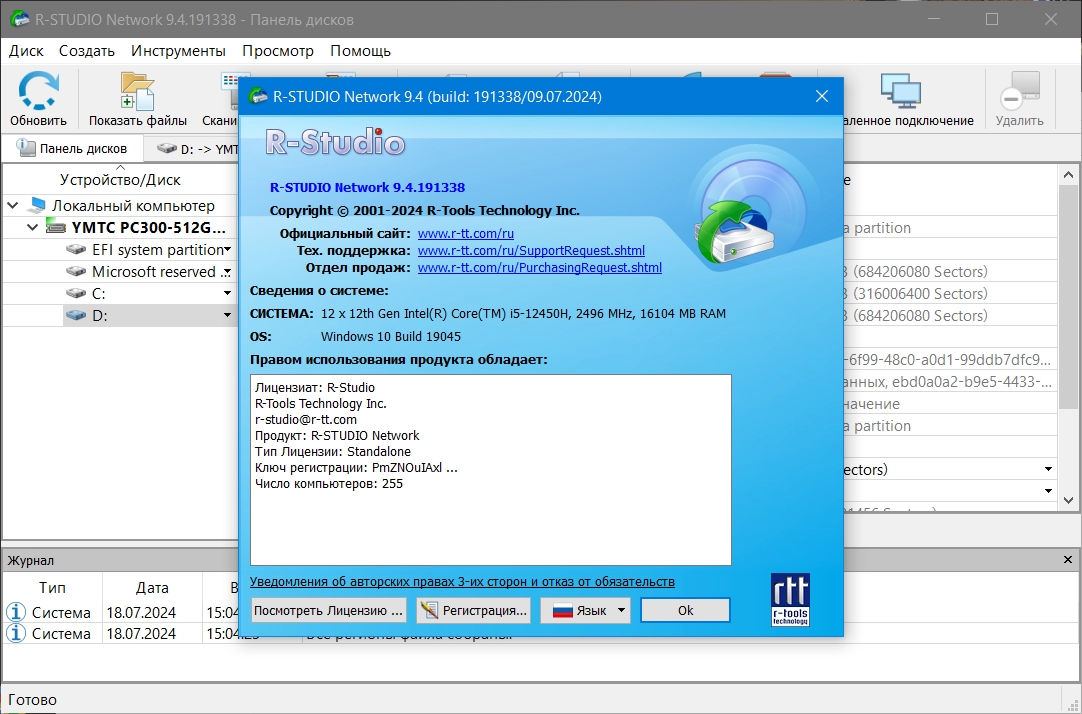The width and height of the screenshot is (1082, 714).
Task: Open the SupportRequest.shtml support link
Action: point(531,250)
